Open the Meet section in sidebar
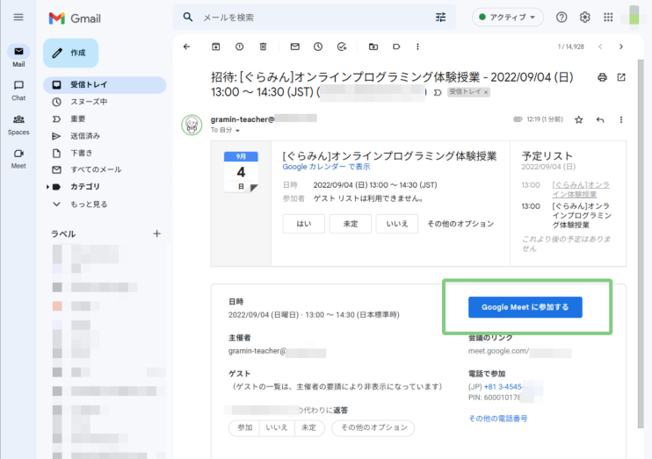The height and width of the screenshot is (459, 652). pyautogui.click(x=18, y=158)
